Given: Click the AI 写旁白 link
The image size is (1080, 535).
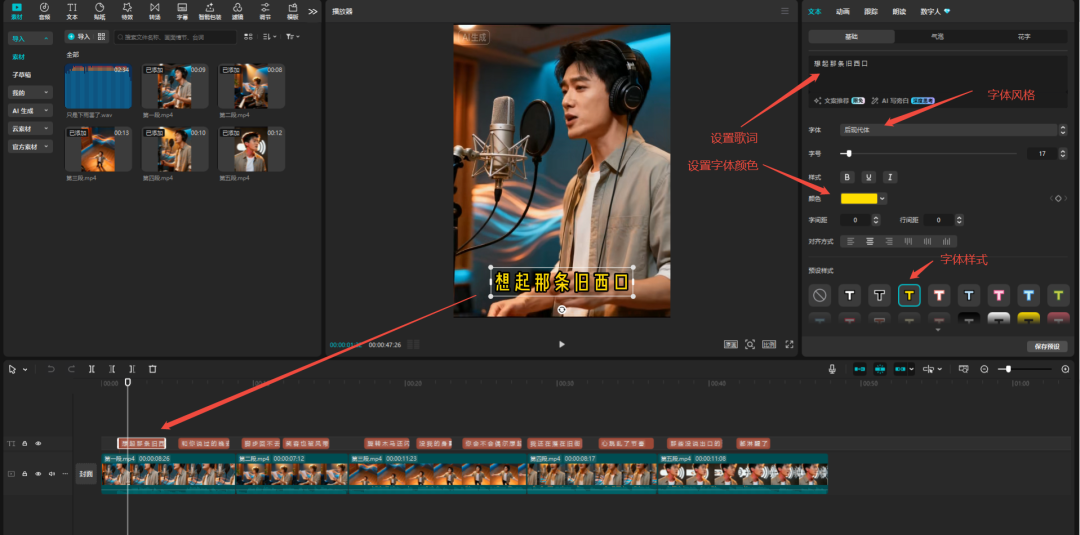Looking at the screenshot, I should [x=902, y=100].
